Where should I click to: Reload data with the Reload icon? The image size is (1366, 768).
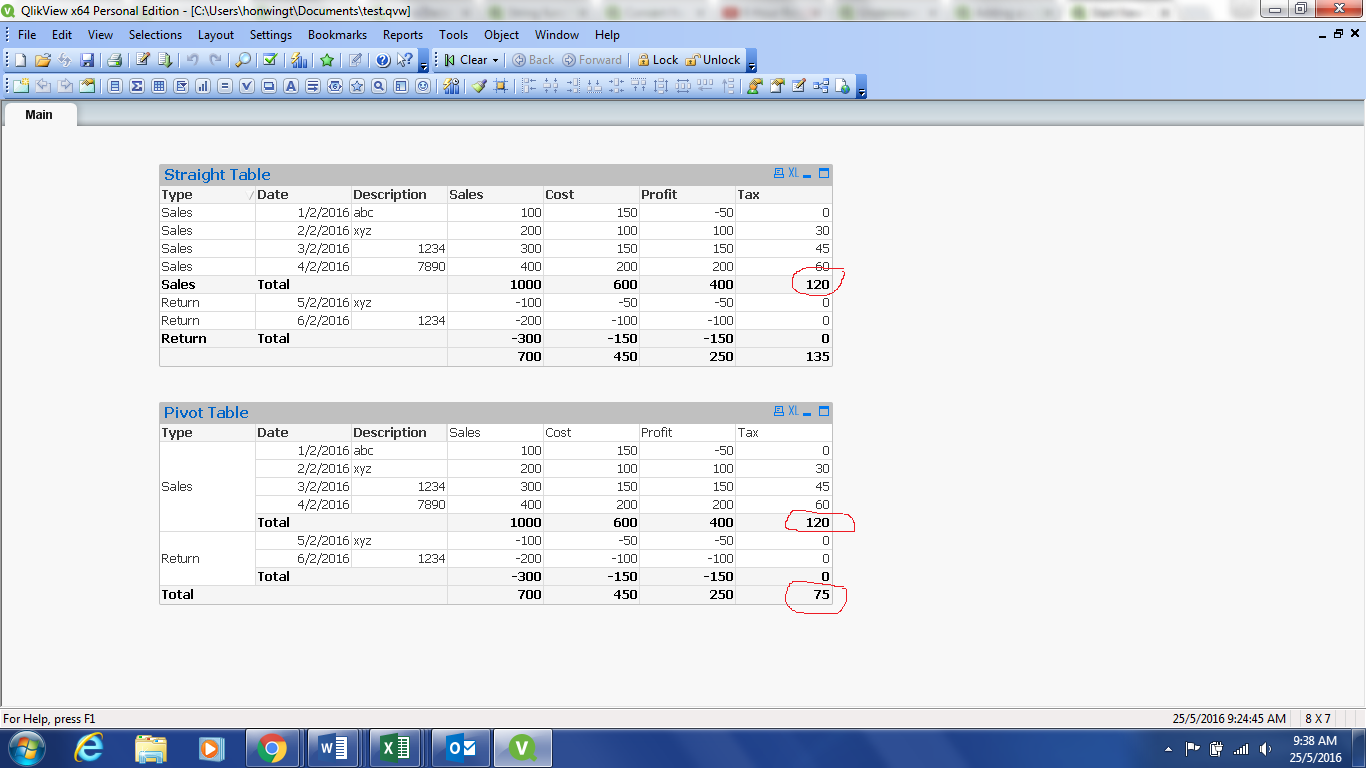click(x=165, y=60)
